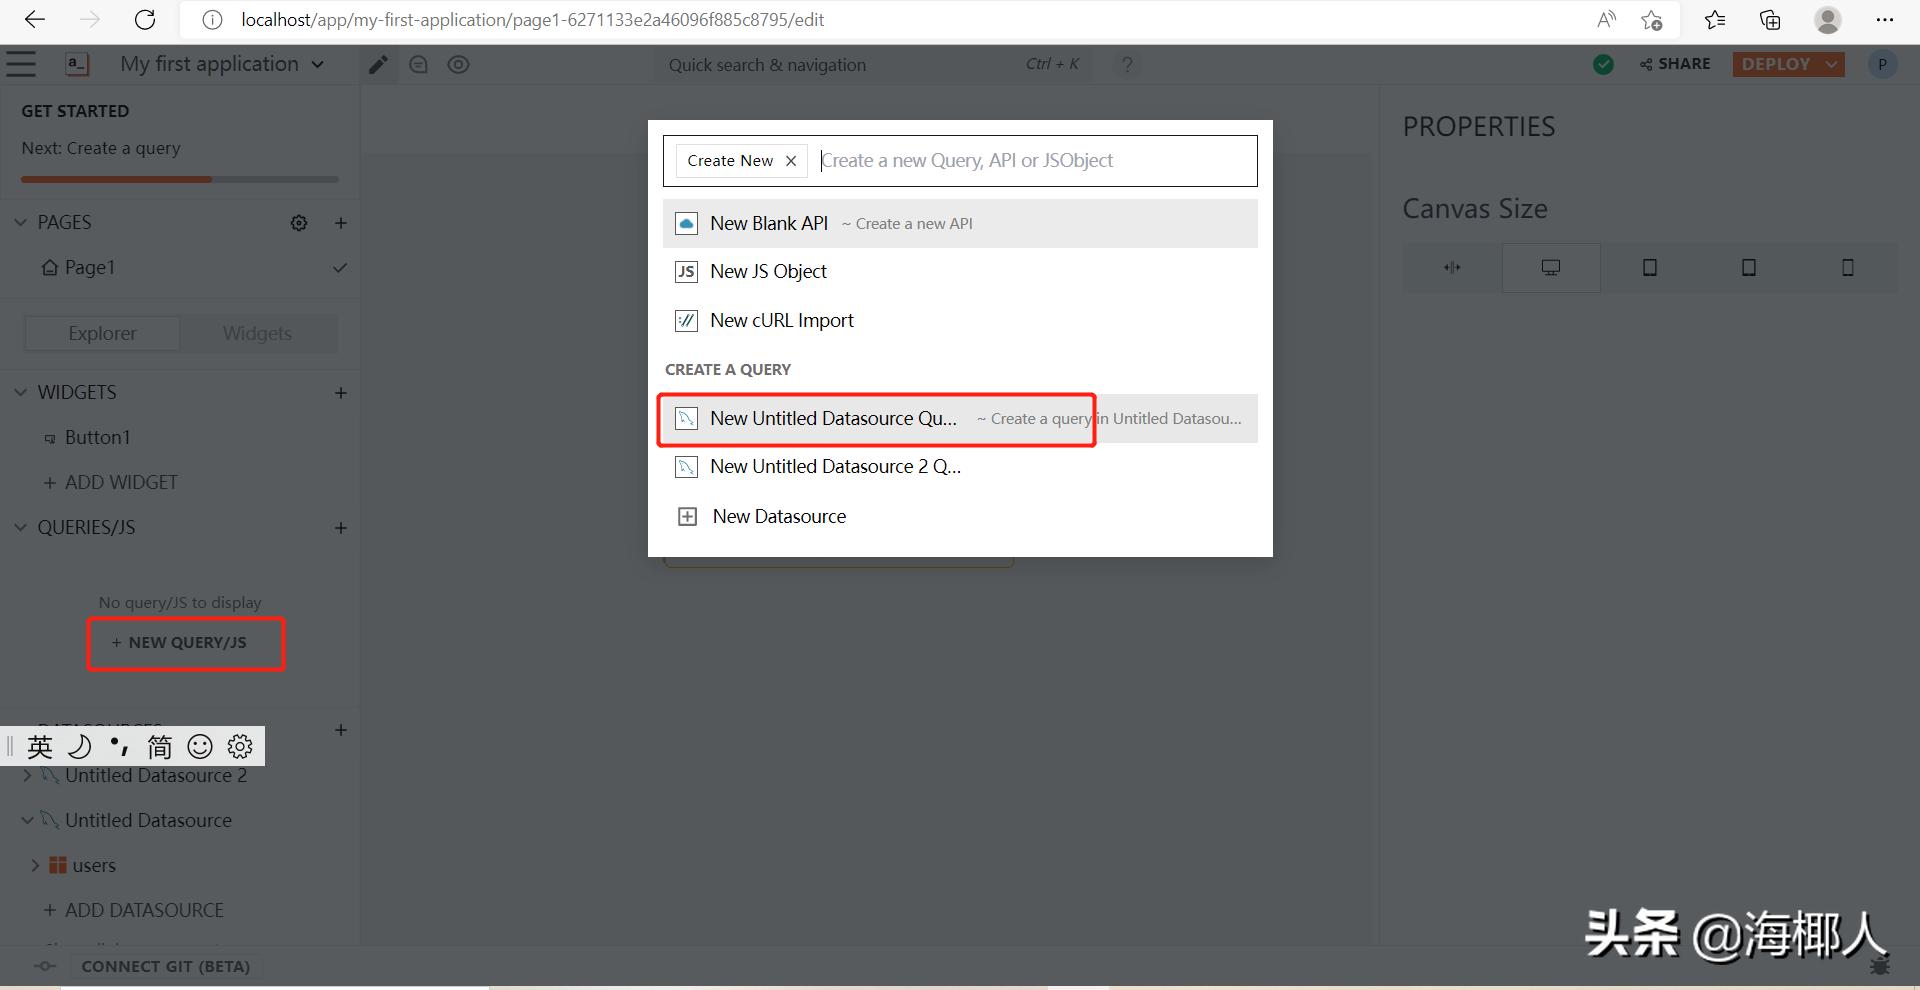1920x990 pixels.
Task: Click the DEPLOY button
Action: coord(1776,64)
